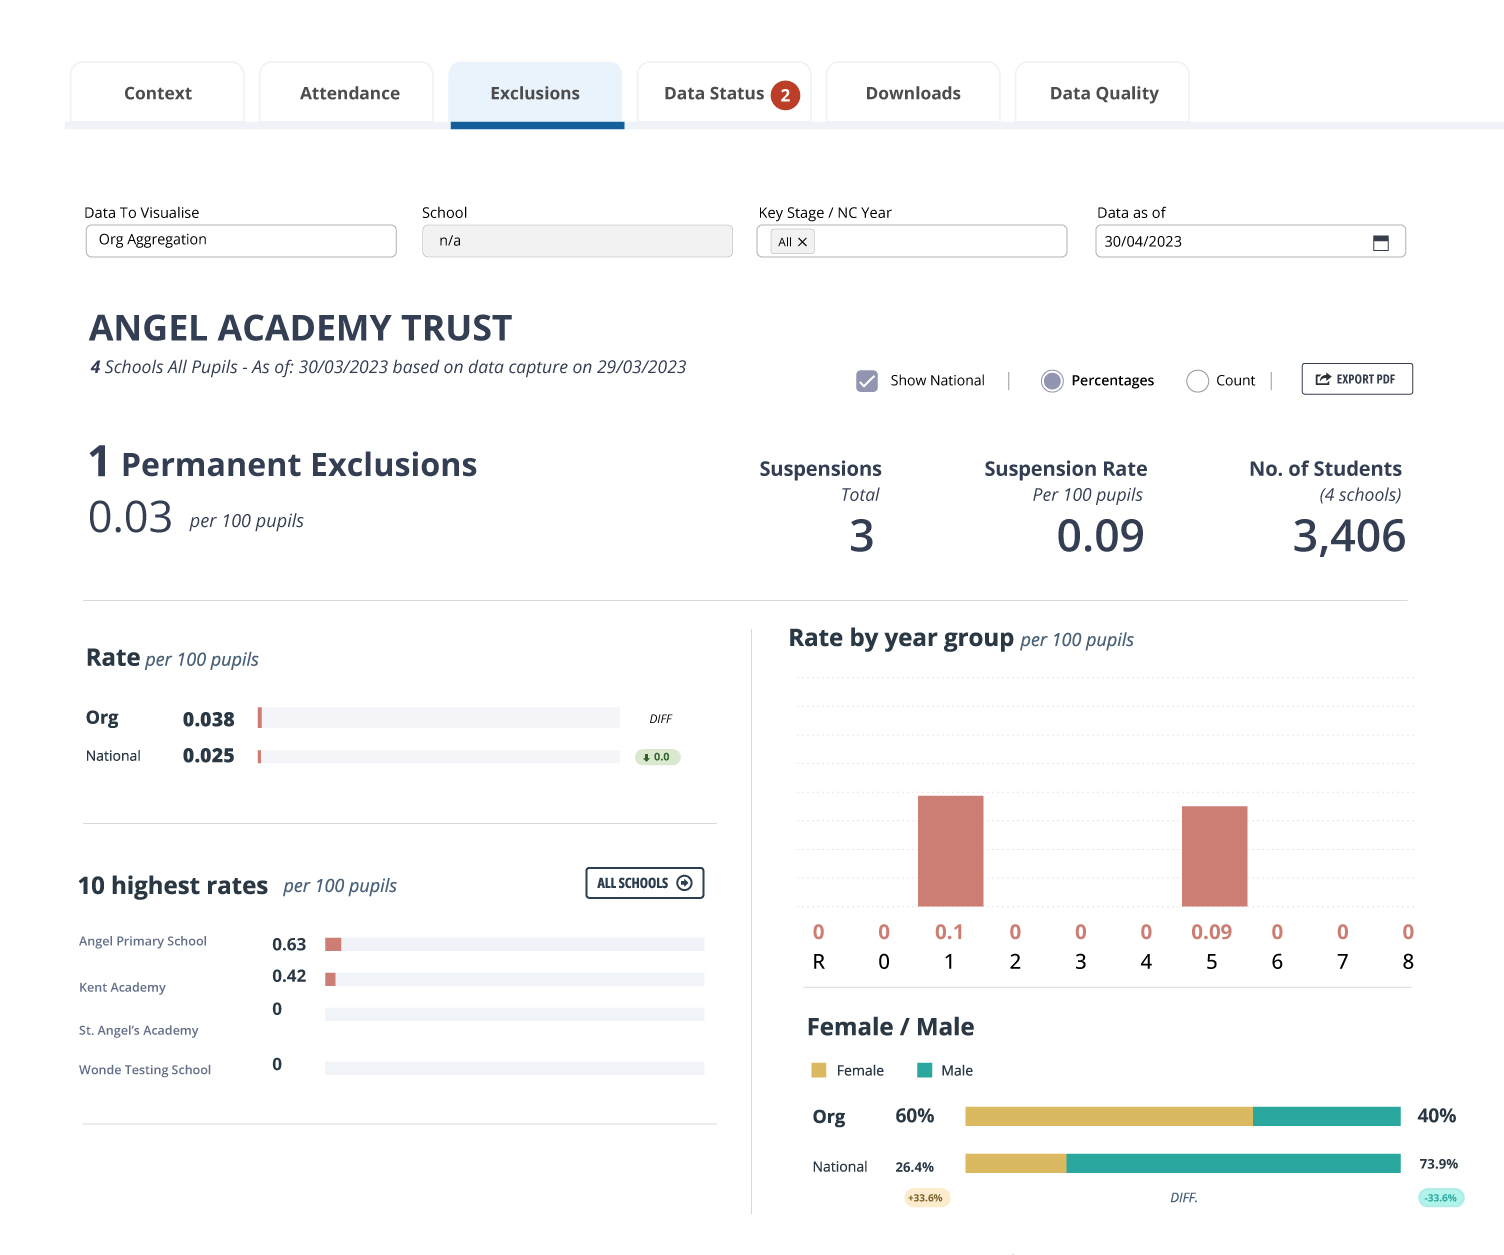
Task: Click the Org 60% female value
Action: pos(914,1116)
